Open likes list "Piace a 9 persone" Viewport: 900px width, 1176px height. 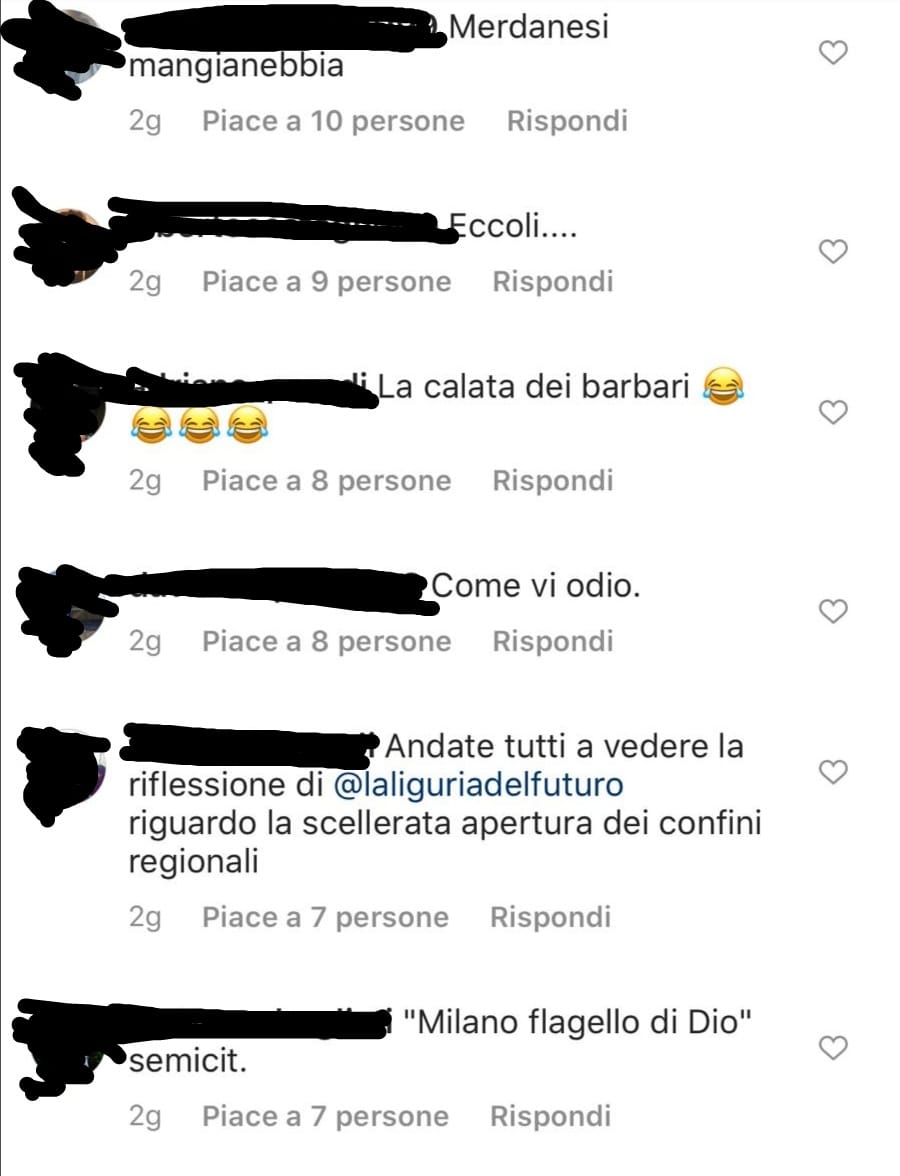click(x=327, y=282)
